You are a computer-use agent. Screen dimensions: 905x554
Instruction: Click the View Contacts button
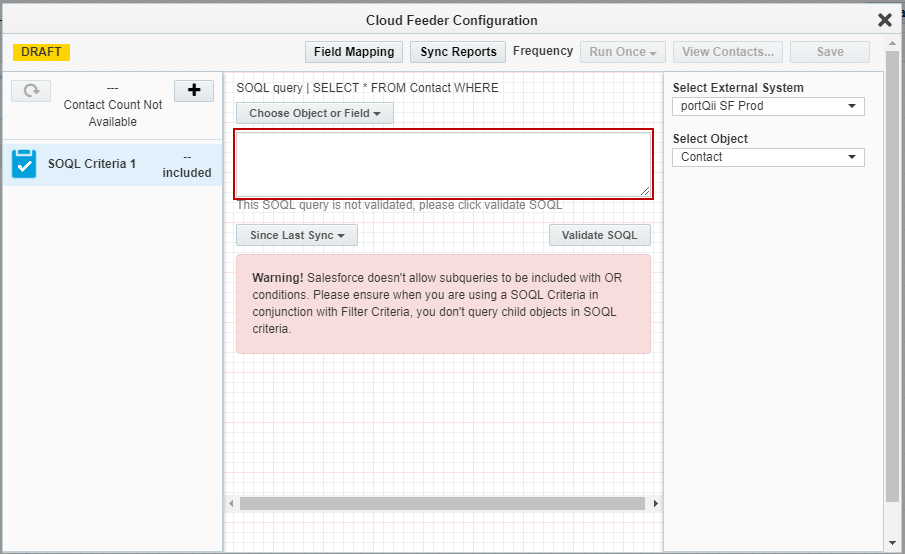tap(727, 52)
